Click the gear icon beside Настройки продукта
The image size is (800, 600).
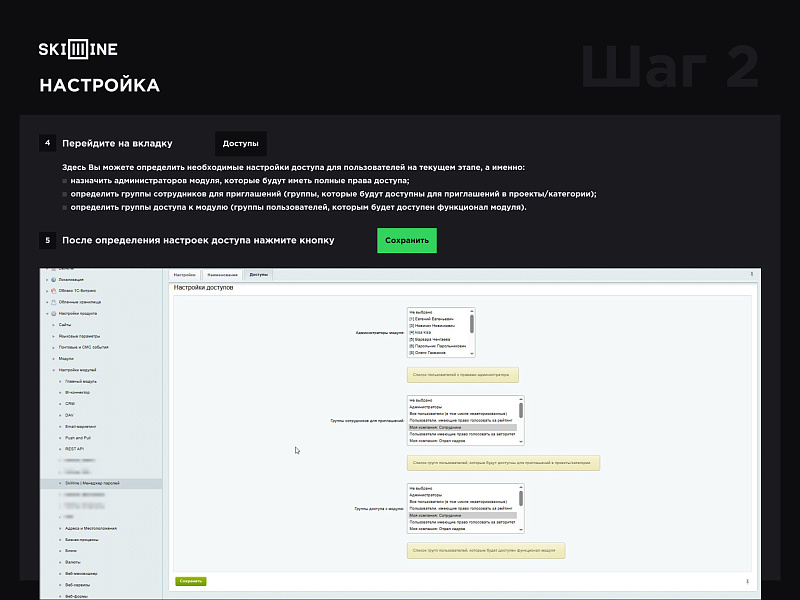(54, 313)
